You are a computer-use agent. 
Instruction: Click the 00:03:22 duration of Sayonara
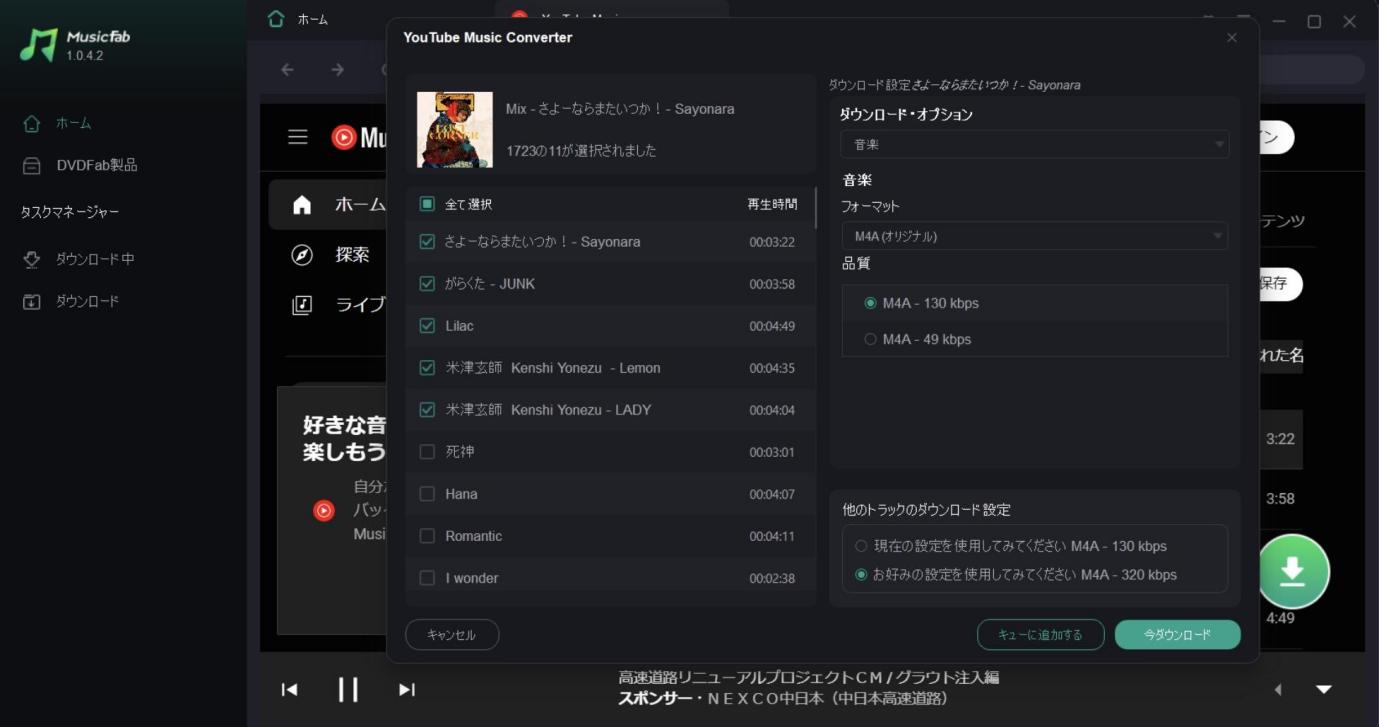772,242
